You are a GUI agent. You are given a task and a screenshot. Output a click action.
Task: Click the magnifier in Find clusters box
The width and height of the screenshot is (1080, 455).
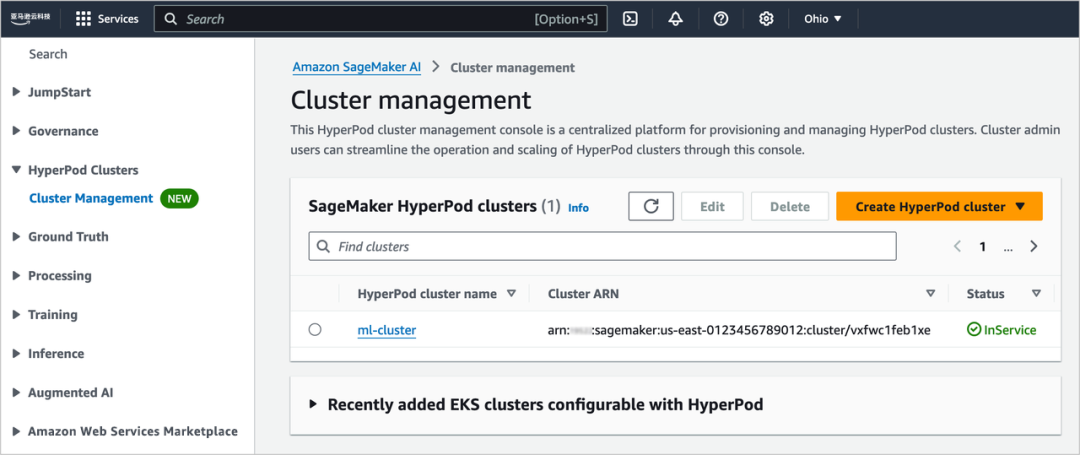323,246
